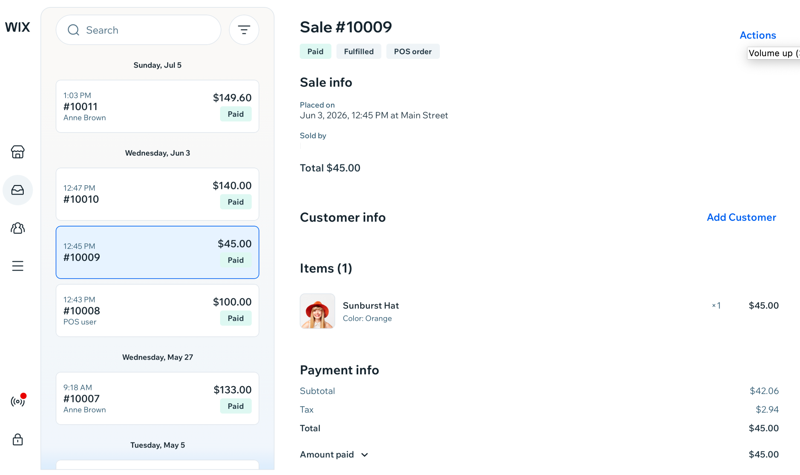Screen dimensions: 800x475
Task: Open the Actions menu
Action: pos(758,35)
